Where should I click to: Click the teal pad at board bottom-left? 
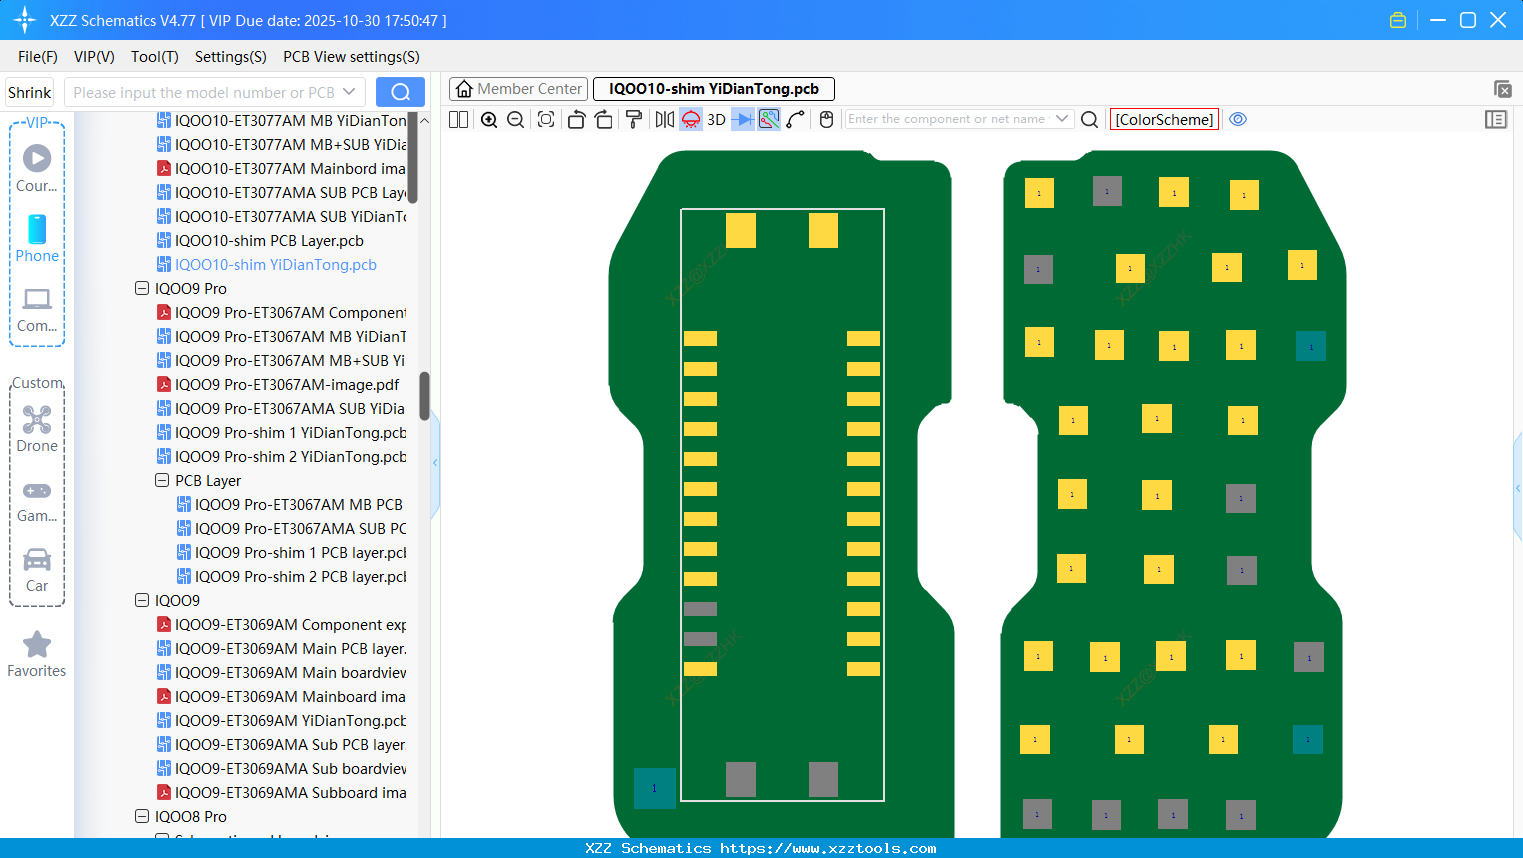(x=654, y=788)
